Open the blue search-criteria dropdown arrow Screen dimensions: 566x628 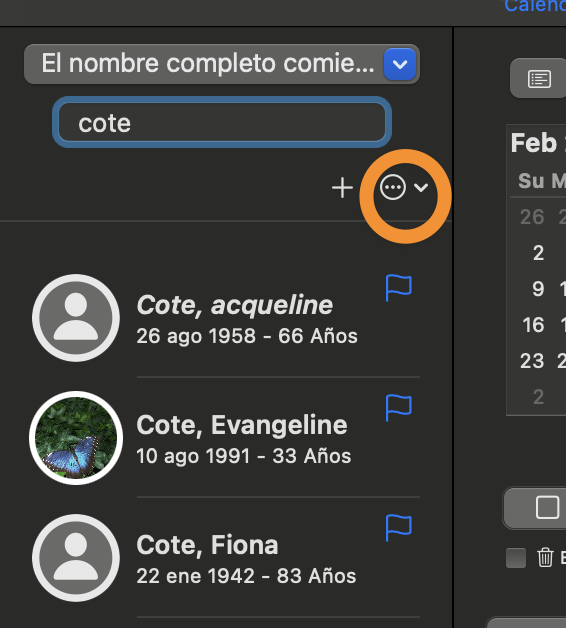[400, 64]
